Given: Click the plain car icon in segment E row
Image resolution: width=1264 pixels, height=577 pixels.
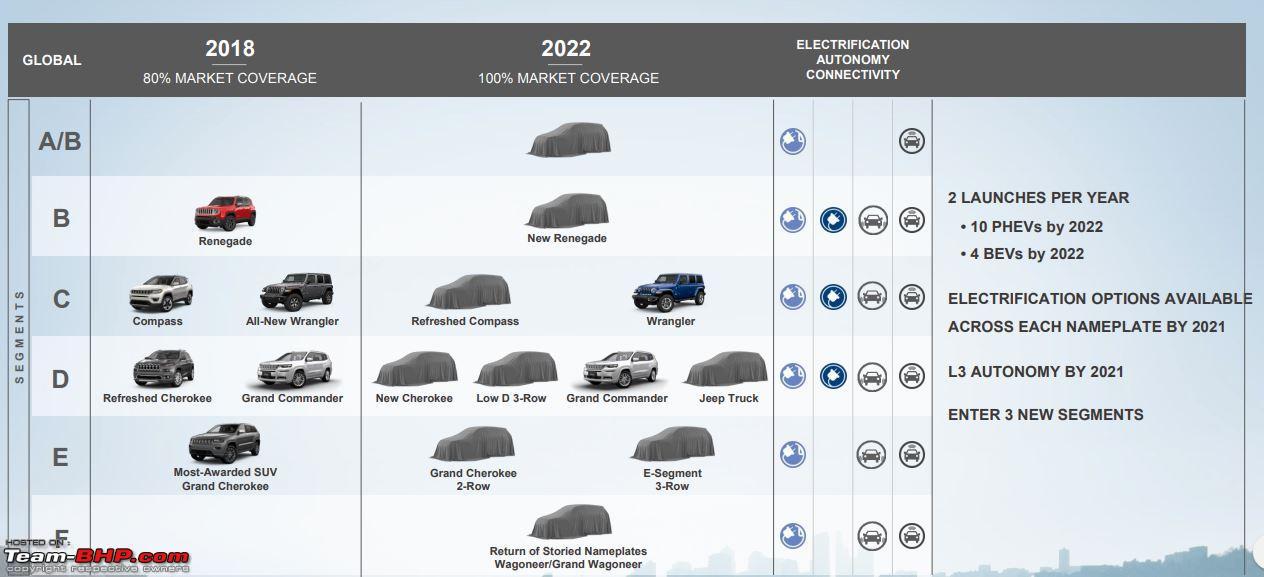Looking at the screenshot, I should click(x=872, y=455).
